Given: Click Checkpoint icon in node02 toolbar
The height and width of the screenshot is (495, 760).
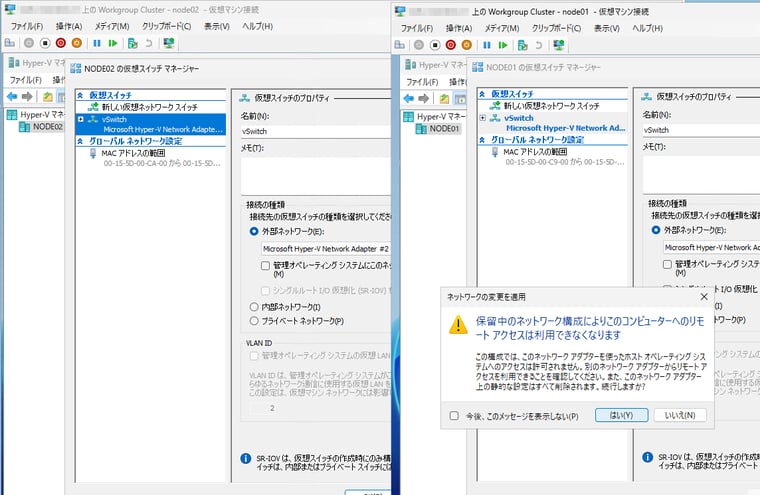Looking at the screenshot, I should pyautogui.click(x=132, y=43).
